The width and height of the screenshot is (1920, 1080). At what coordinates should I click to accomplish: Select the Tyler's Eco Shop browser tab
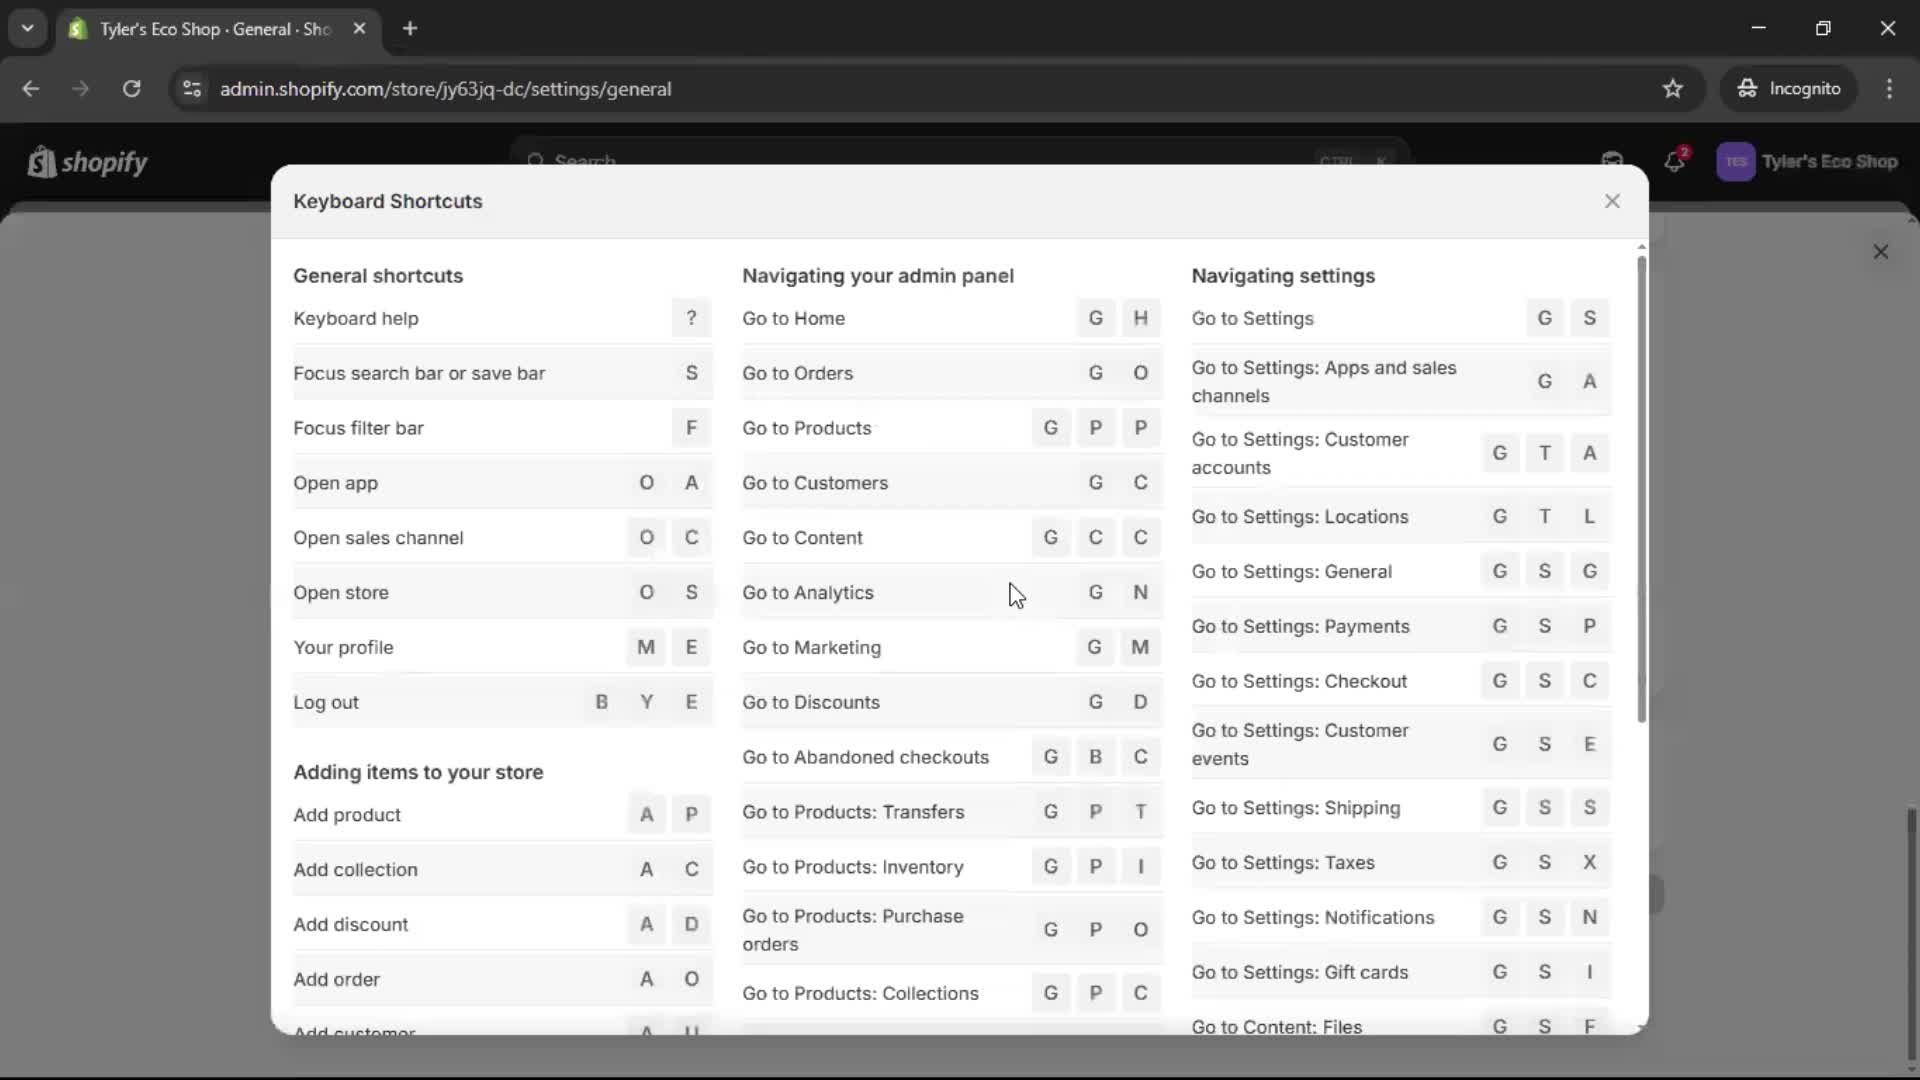[x=200, y=29]
